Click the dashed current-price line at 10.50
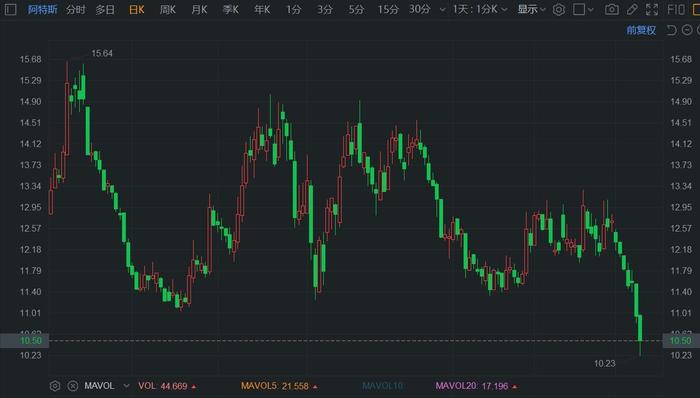Screen dimensions: 700x398 coord(356,341)
